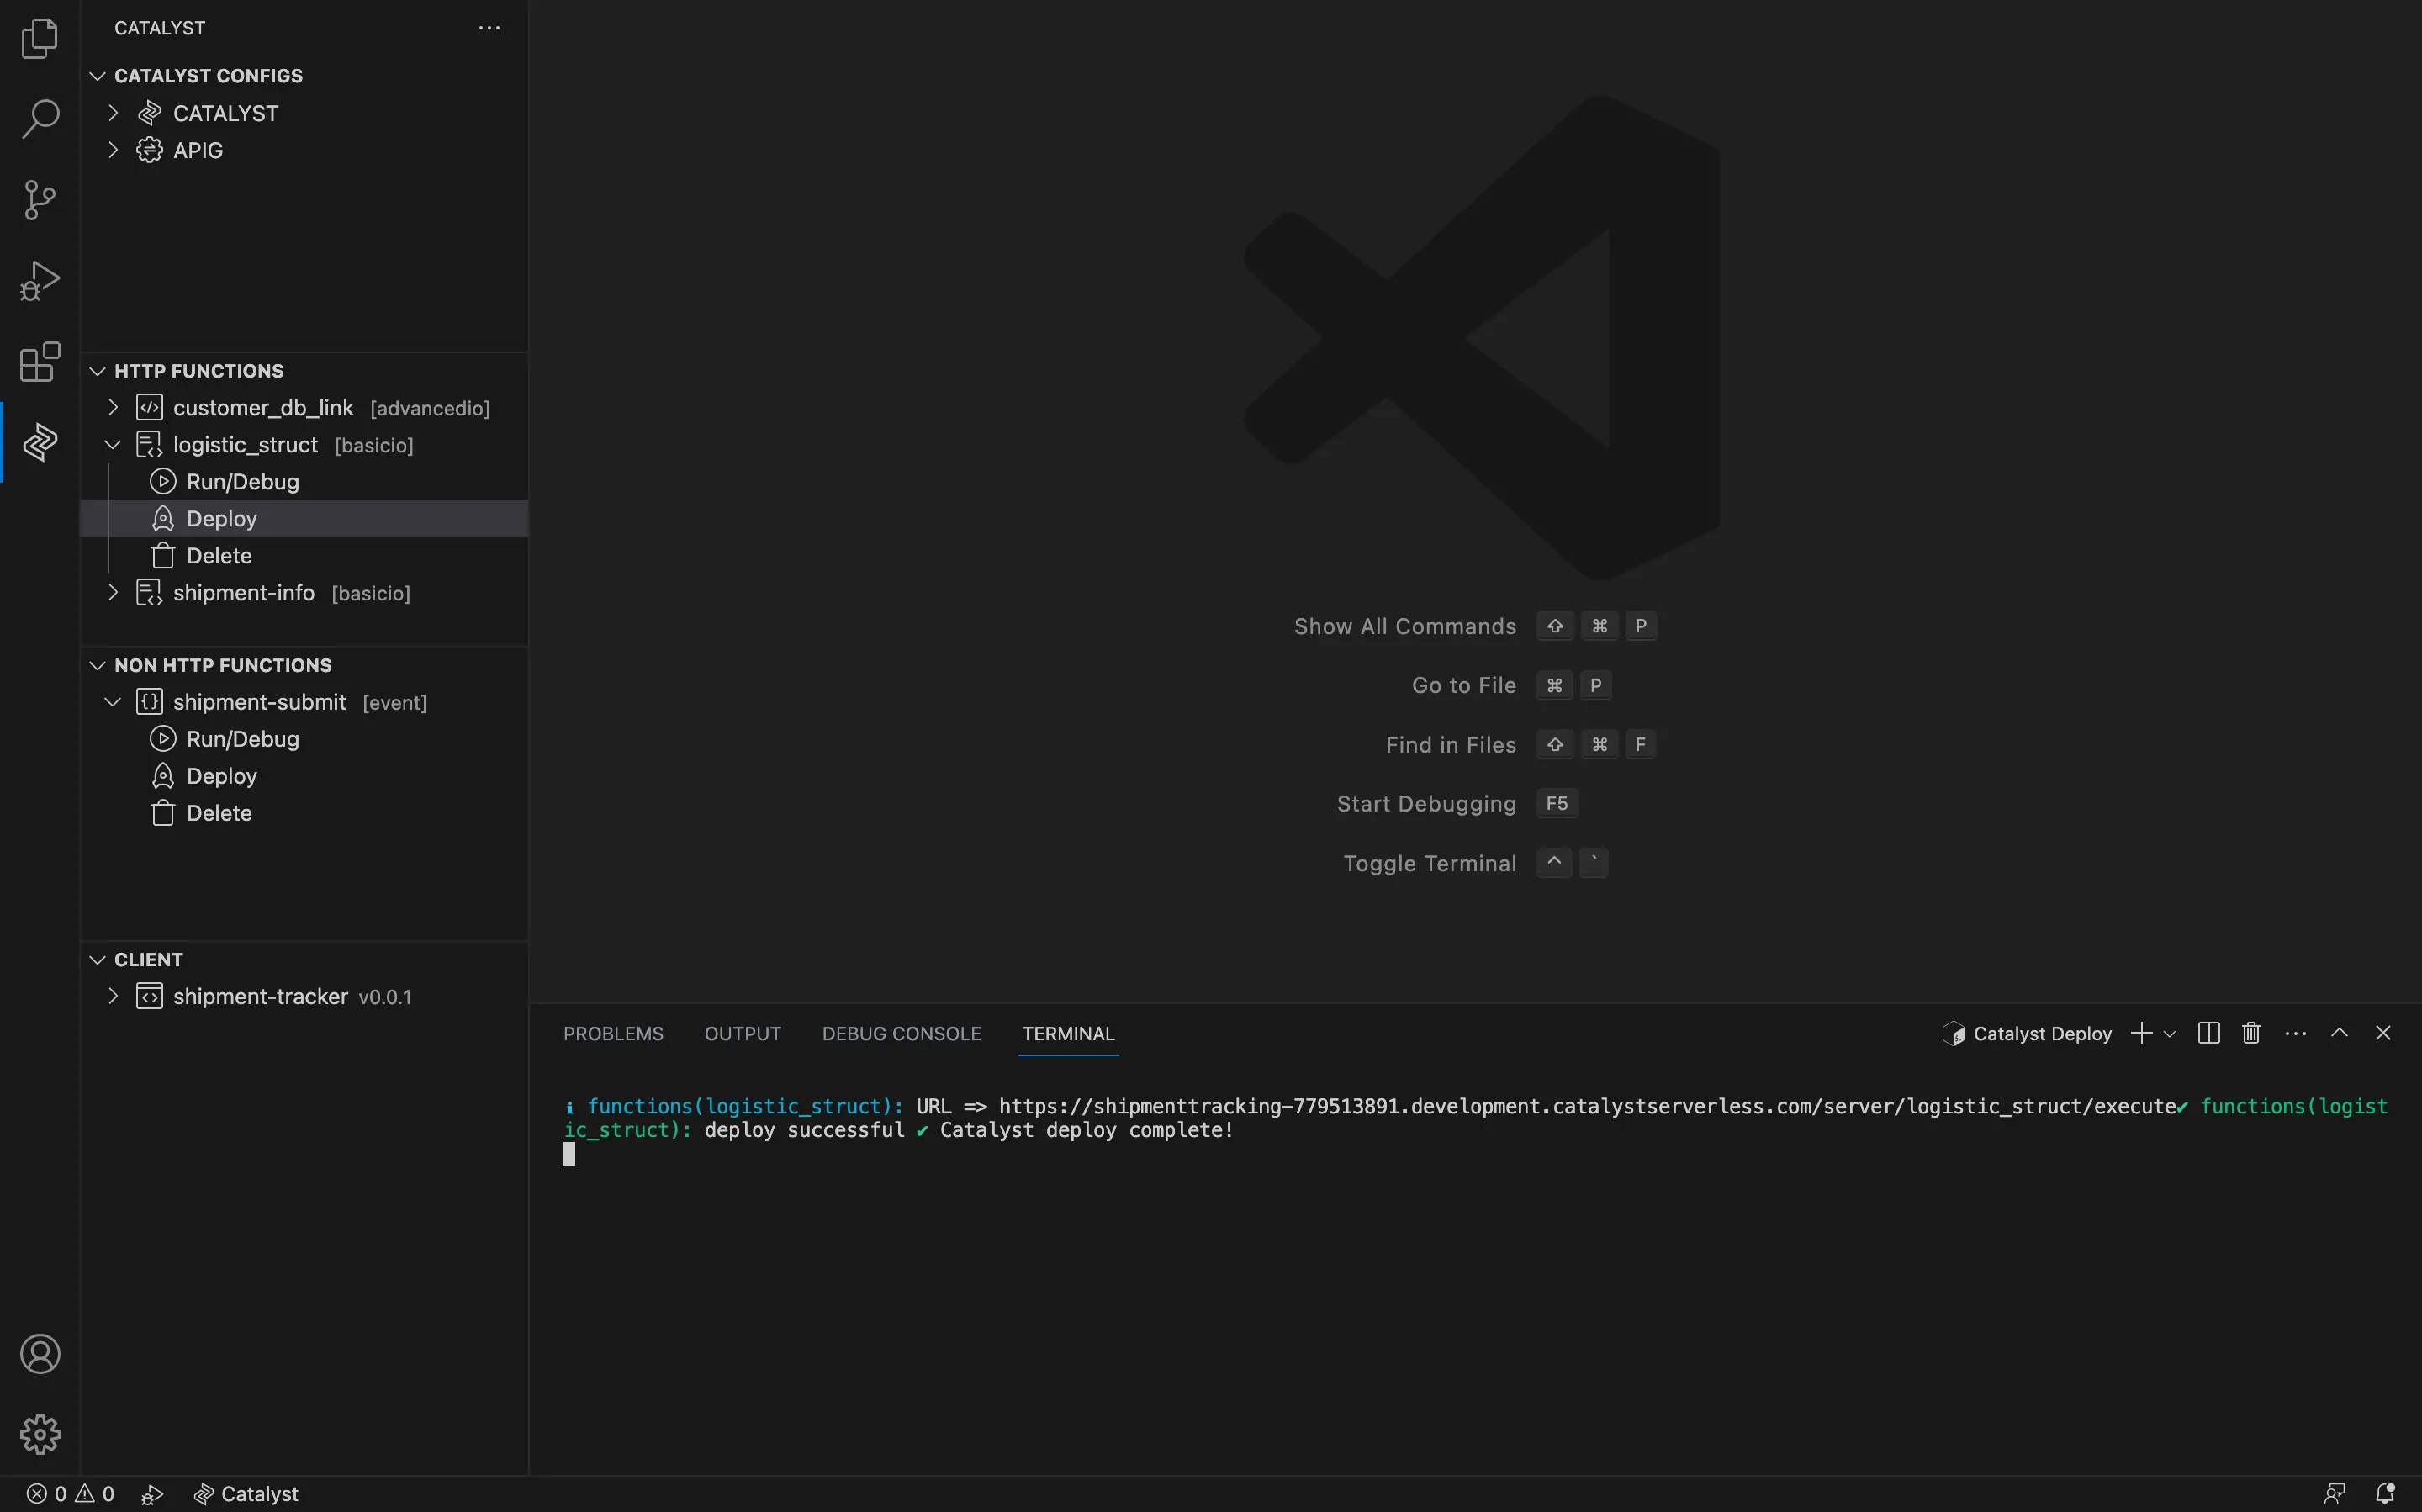Toggle maximize panel size chevron
This screenshot has width=2422, height=1512.
coord(2339,1033)
